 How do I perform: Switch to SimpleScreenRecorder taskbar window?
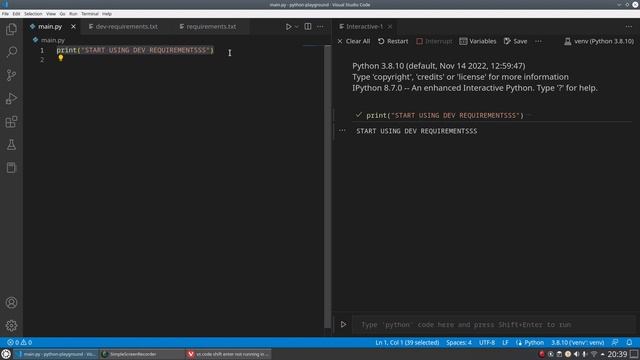(141, 354)
